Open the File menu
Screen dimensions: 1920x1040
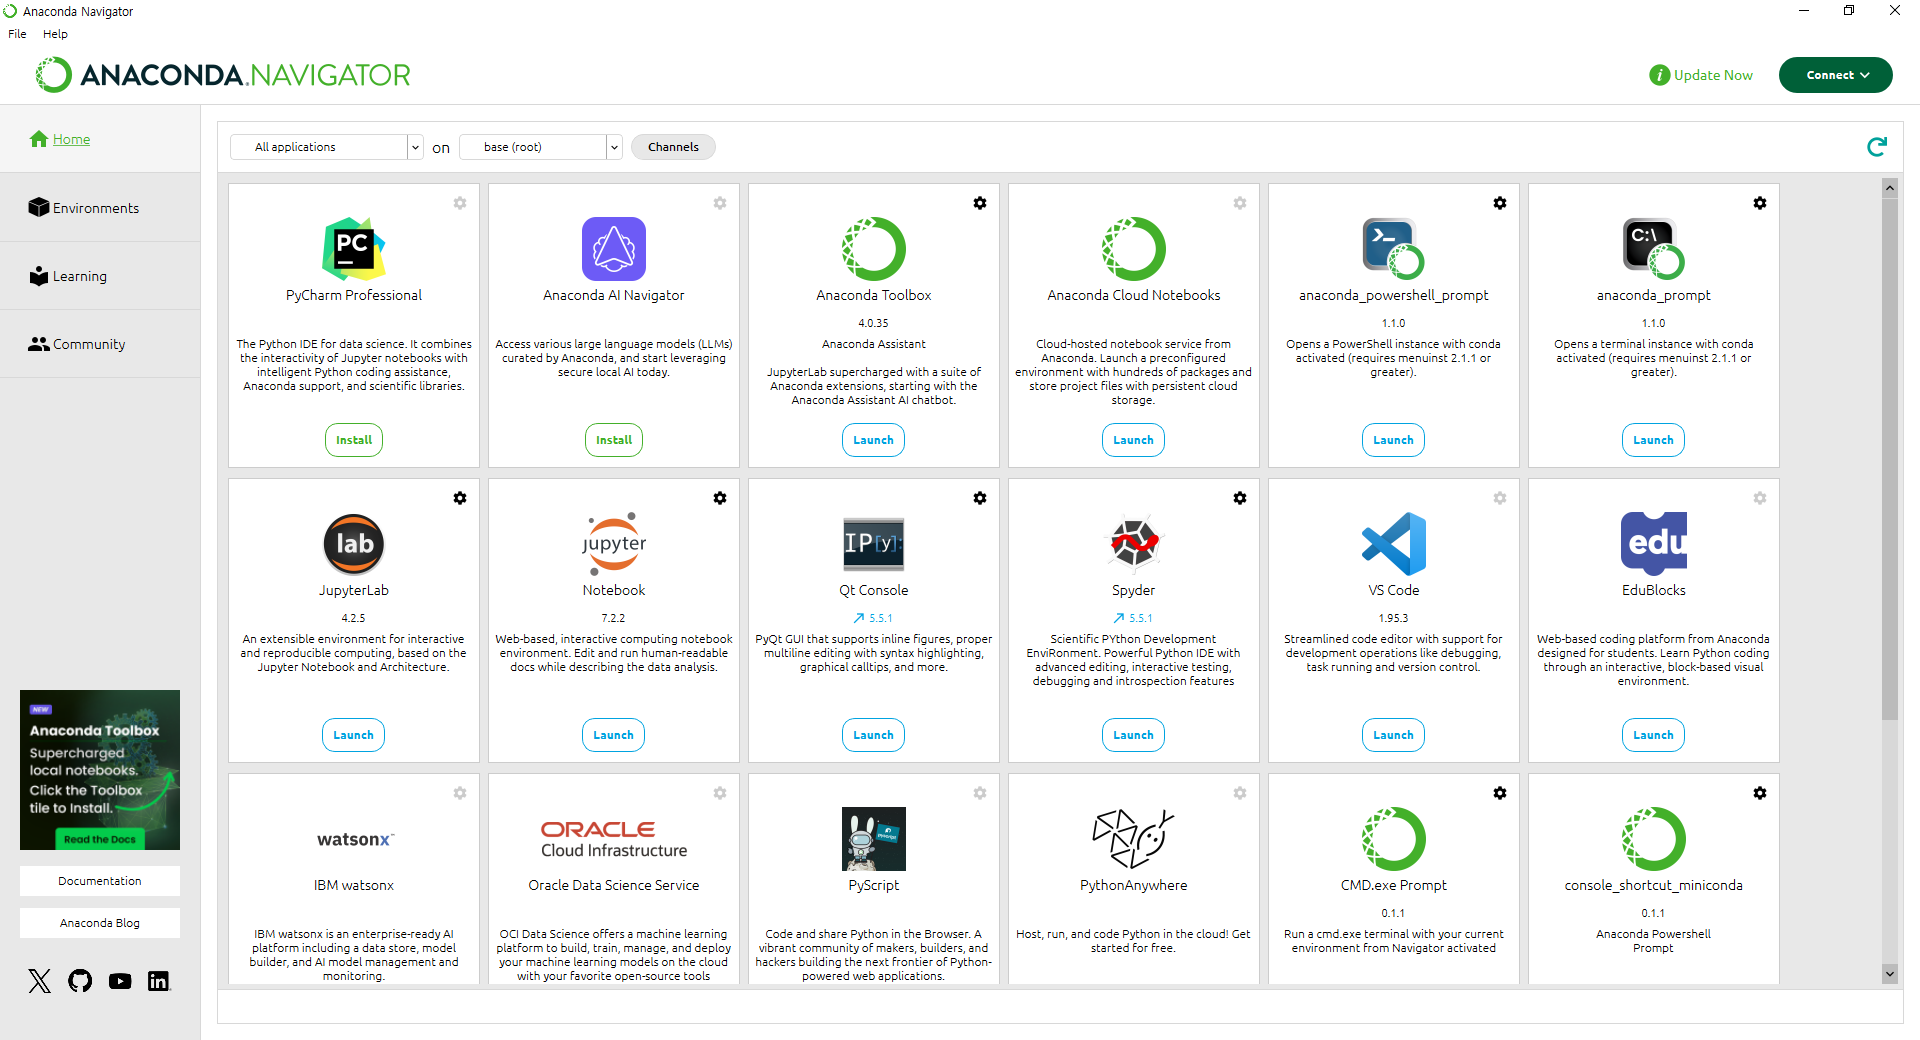(17, 34)
